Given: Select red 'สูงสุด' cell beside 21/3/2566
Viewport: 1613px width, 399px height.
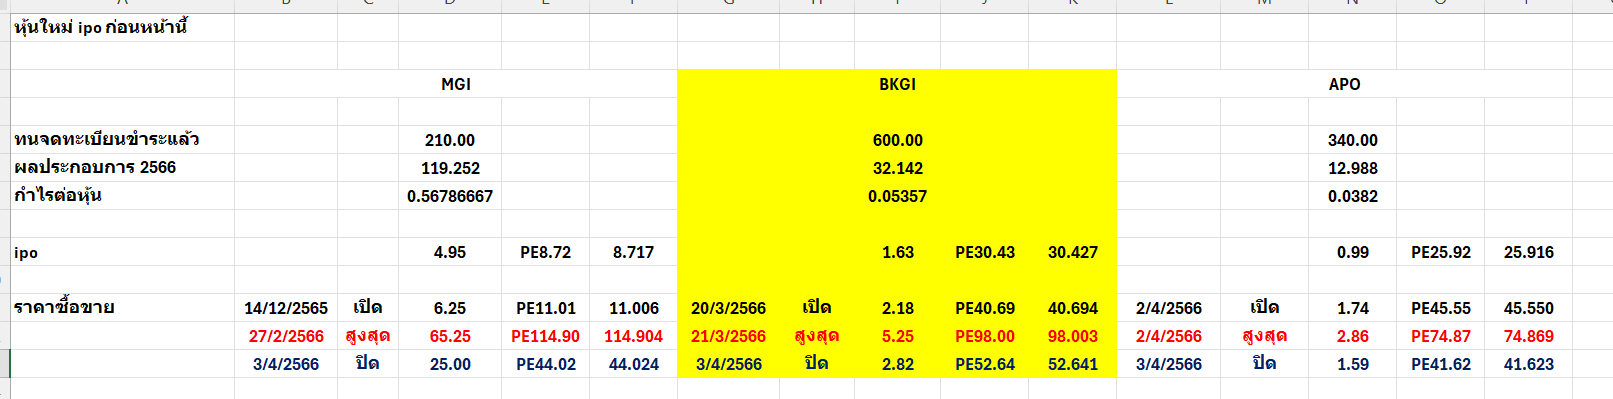Looking at the screenshot, I should point(816,335).
